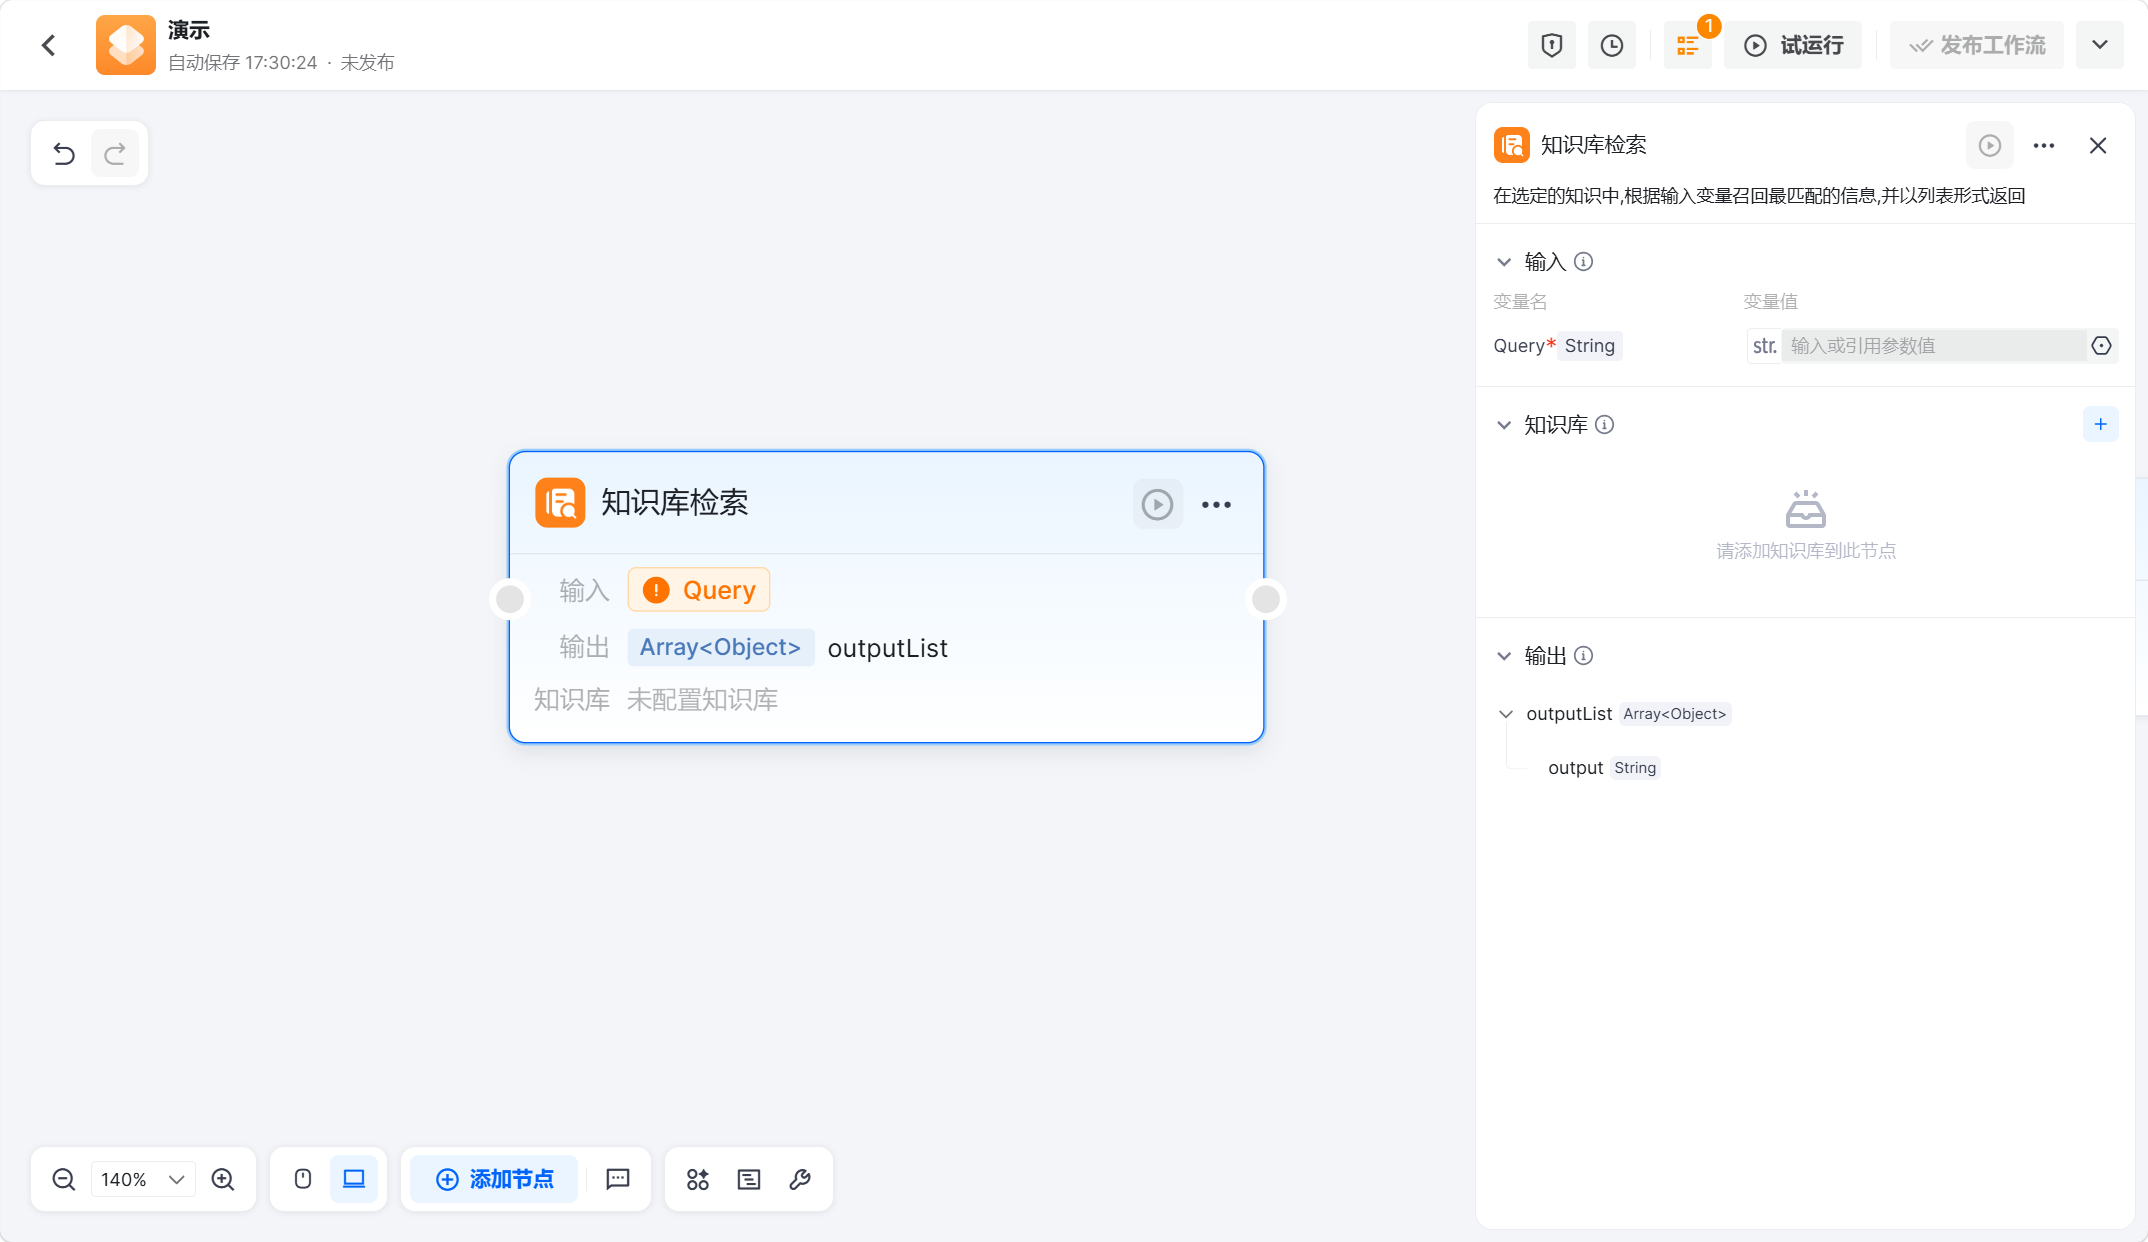The width and height of the screenshot is (2148, 1242).
Task: Open run history clock icon
Action: pyautogui.click(x=1611, y=45)
